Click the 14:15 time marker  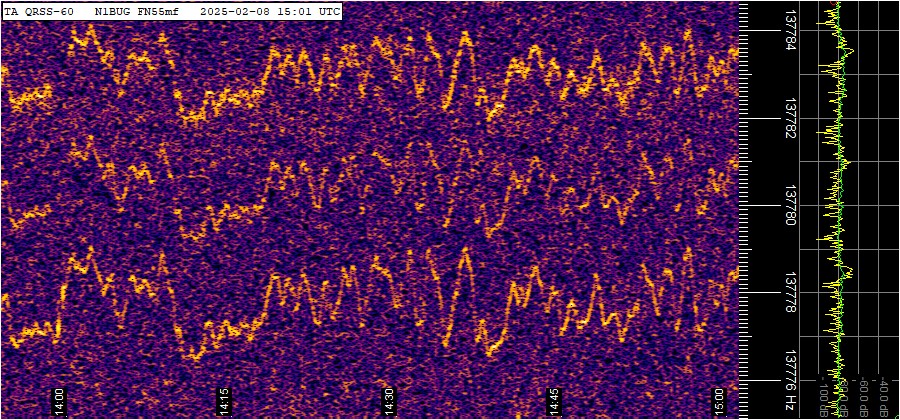(x=223, y=401)
